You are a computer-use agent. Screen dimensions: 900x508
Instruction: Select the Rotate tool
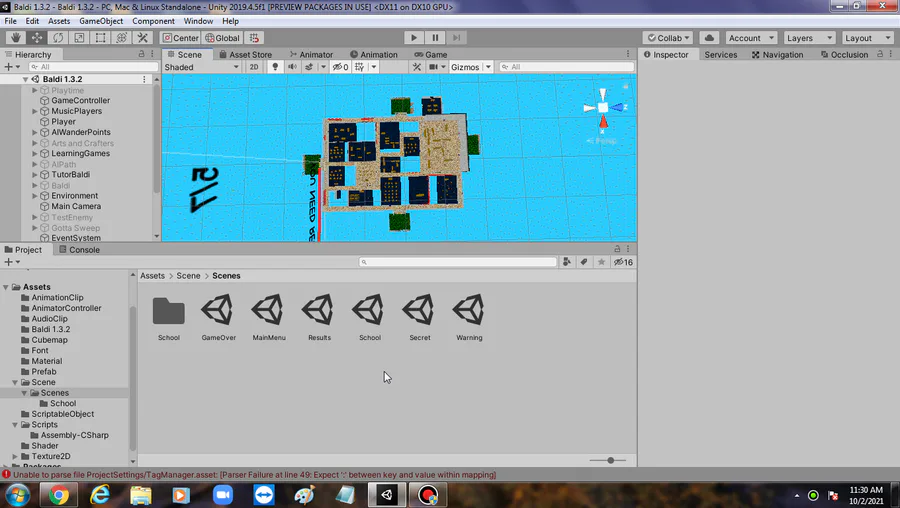[x=58, y=38]
